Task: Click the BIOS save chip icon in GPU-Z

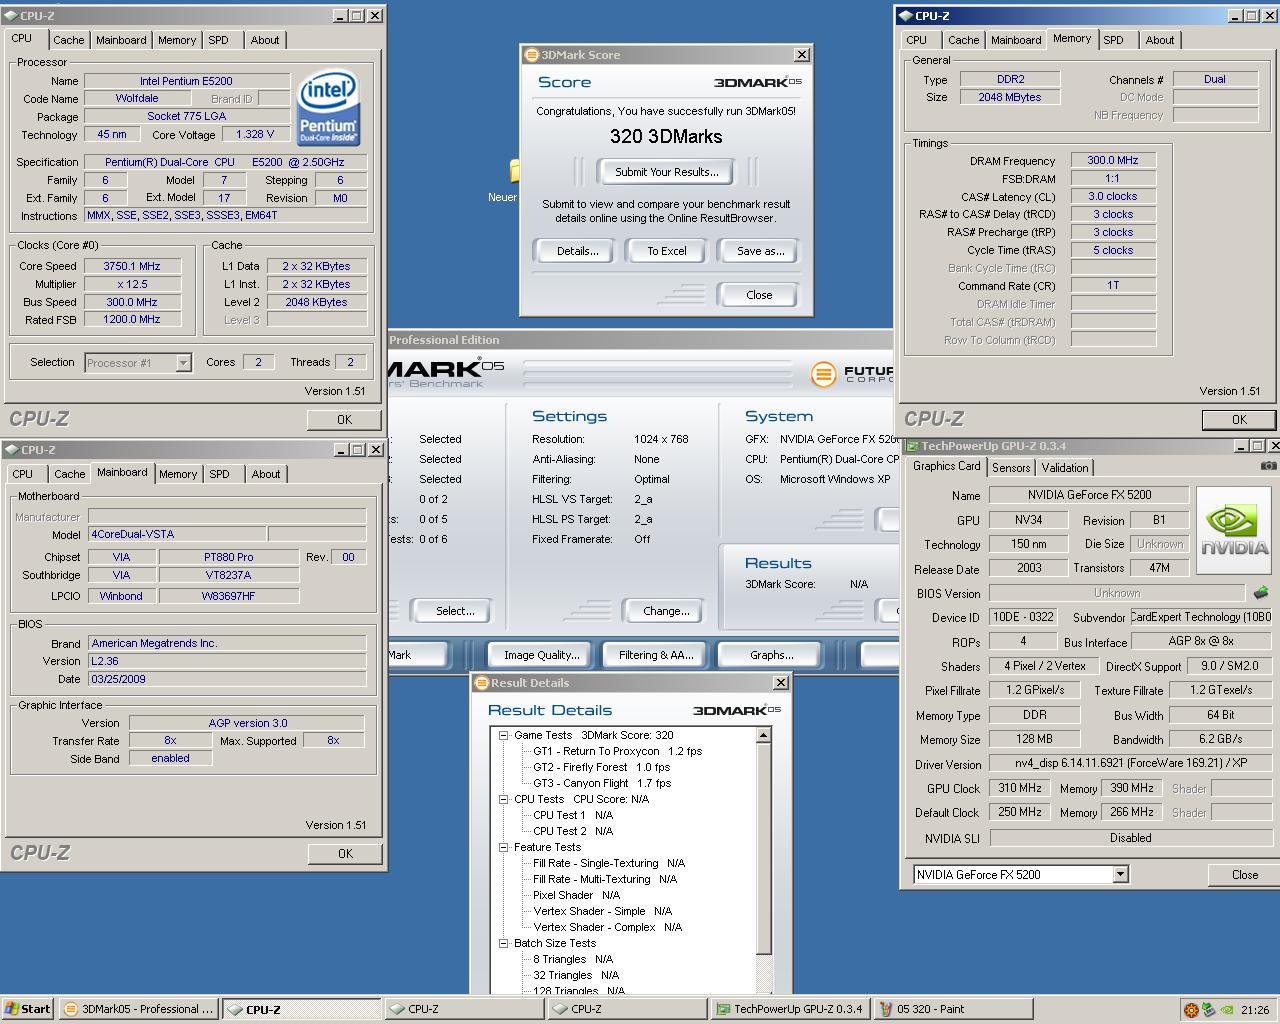Action: click(1261, 593)
